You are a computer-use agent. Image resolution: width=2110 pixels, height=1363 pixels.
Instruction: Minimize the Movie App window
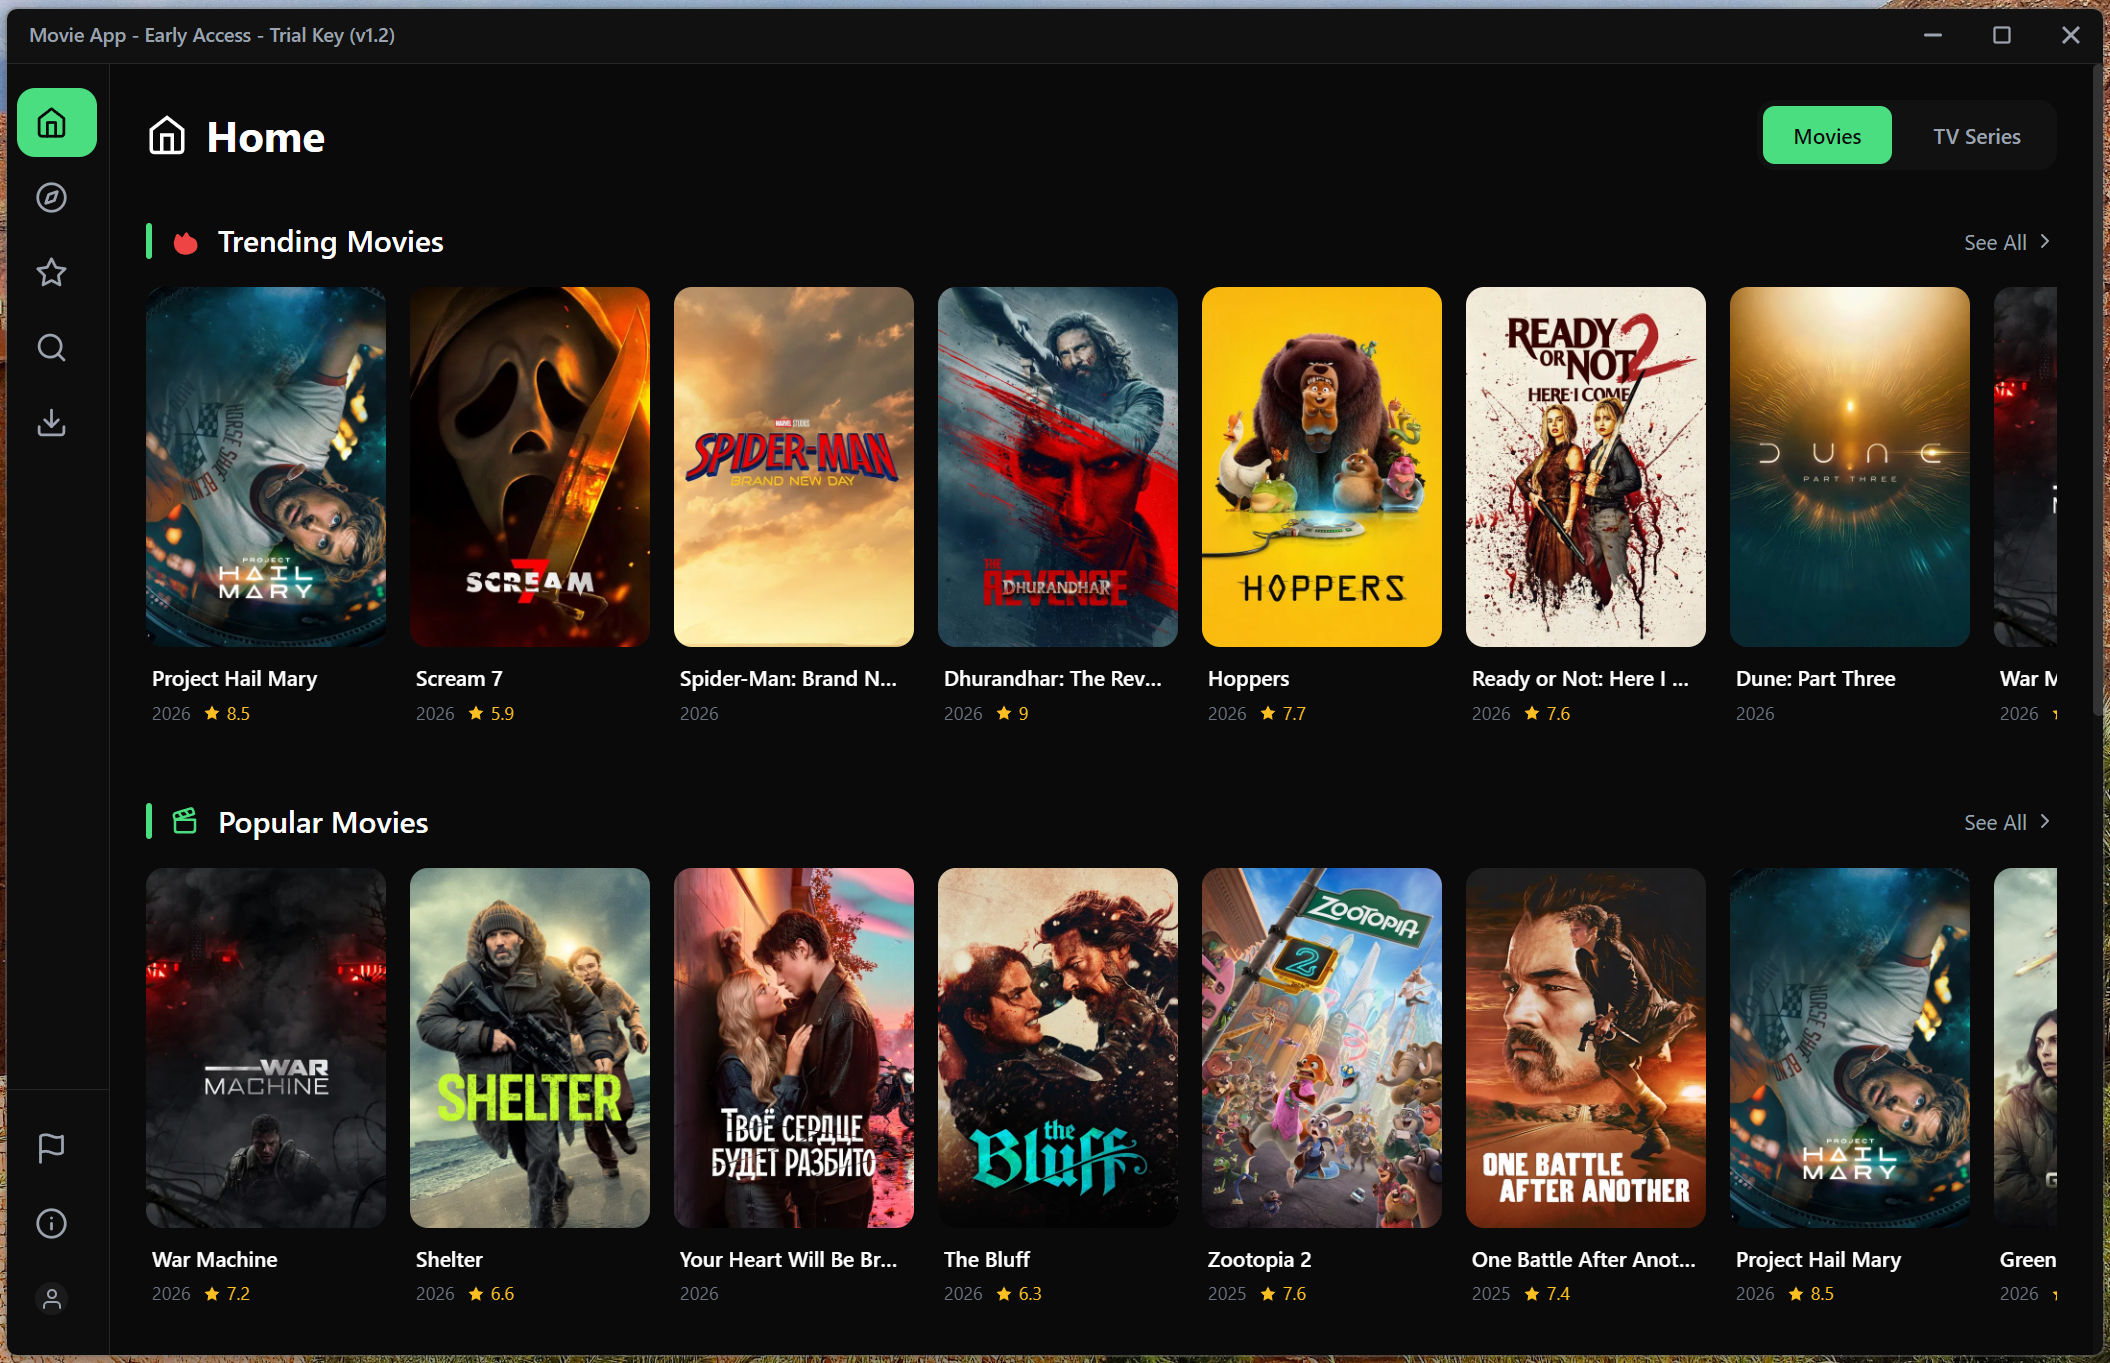(1932, 35)
